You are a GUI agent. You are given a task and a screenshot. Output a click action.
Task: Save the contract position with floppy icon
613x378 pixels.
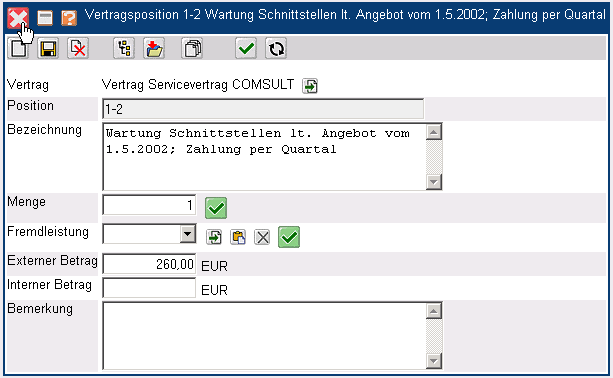[x=48, y=48]
